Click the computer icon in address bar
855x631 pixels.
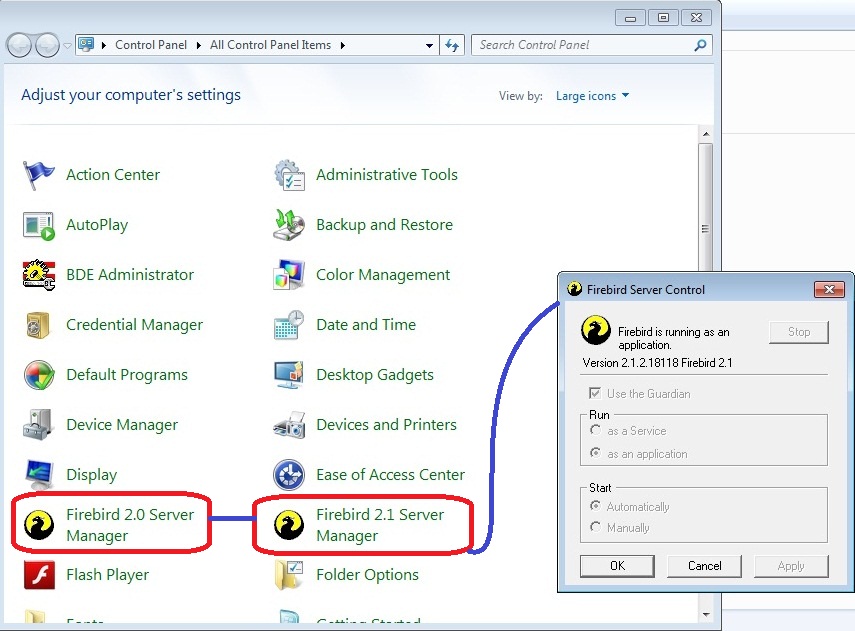(86, 44)
